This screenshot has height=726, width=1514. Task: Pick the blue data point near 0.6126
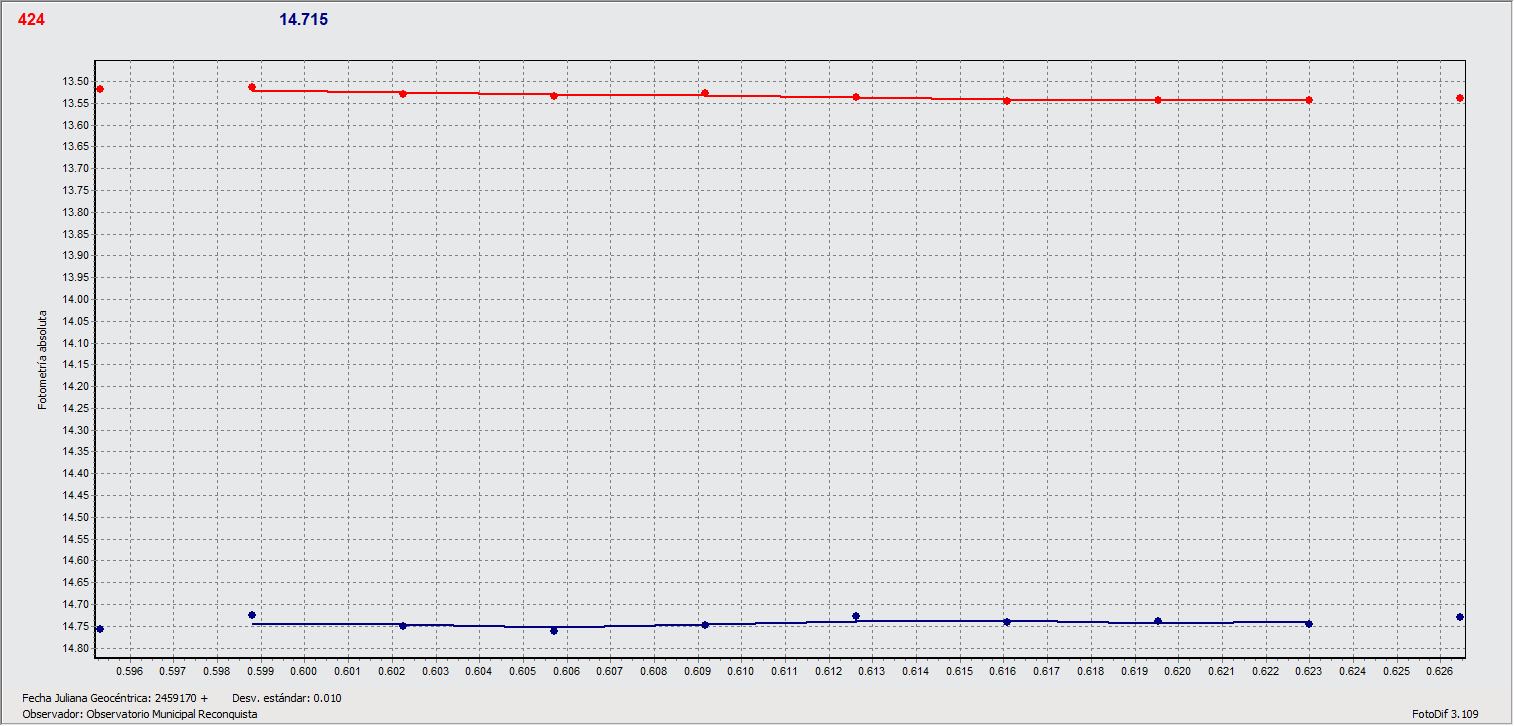click(856, 616)
